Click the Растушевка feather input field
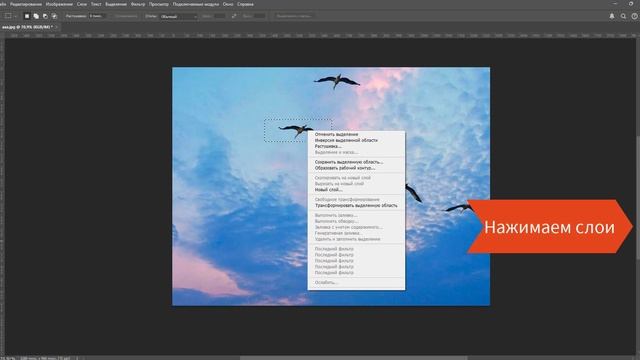The image size is (640, 360). (x=97, y=16)
